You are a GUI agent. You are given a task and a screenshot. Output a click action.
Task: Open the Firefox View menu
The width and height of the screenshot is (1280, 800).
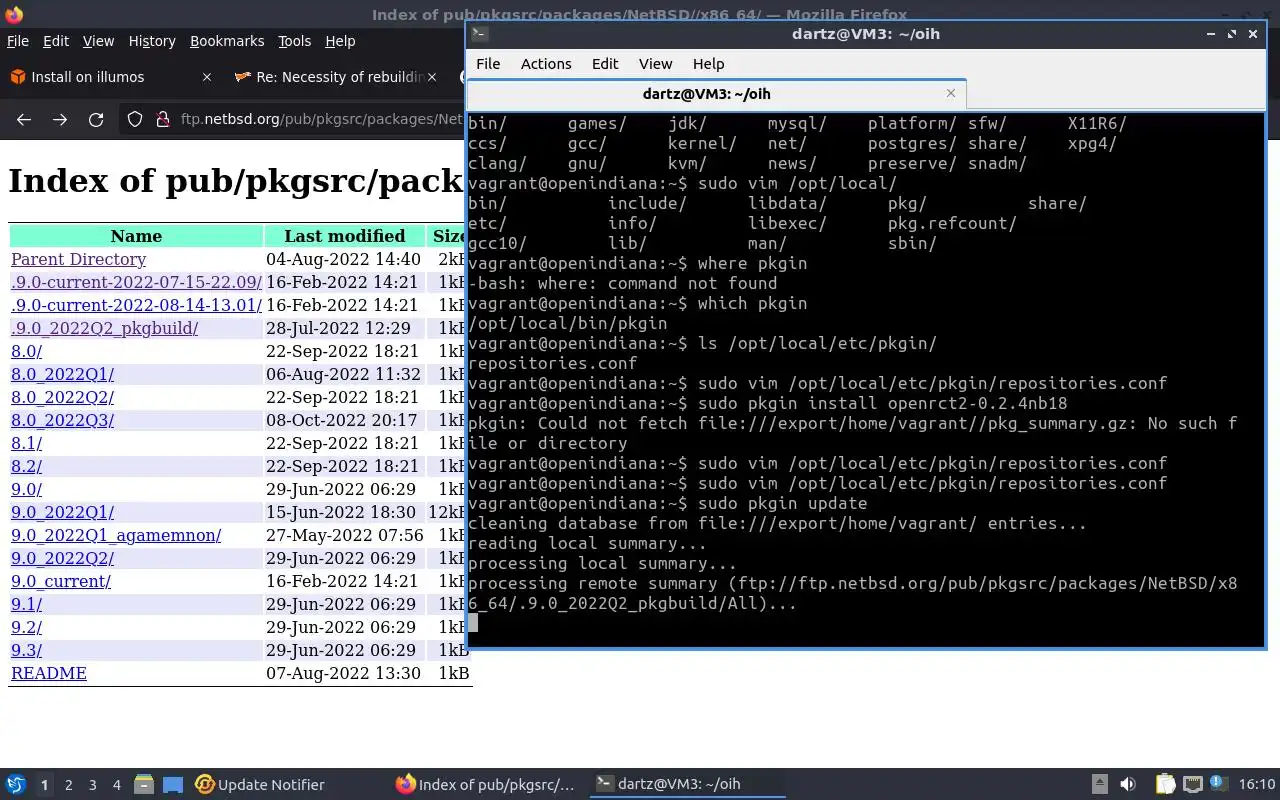point(98,41)
